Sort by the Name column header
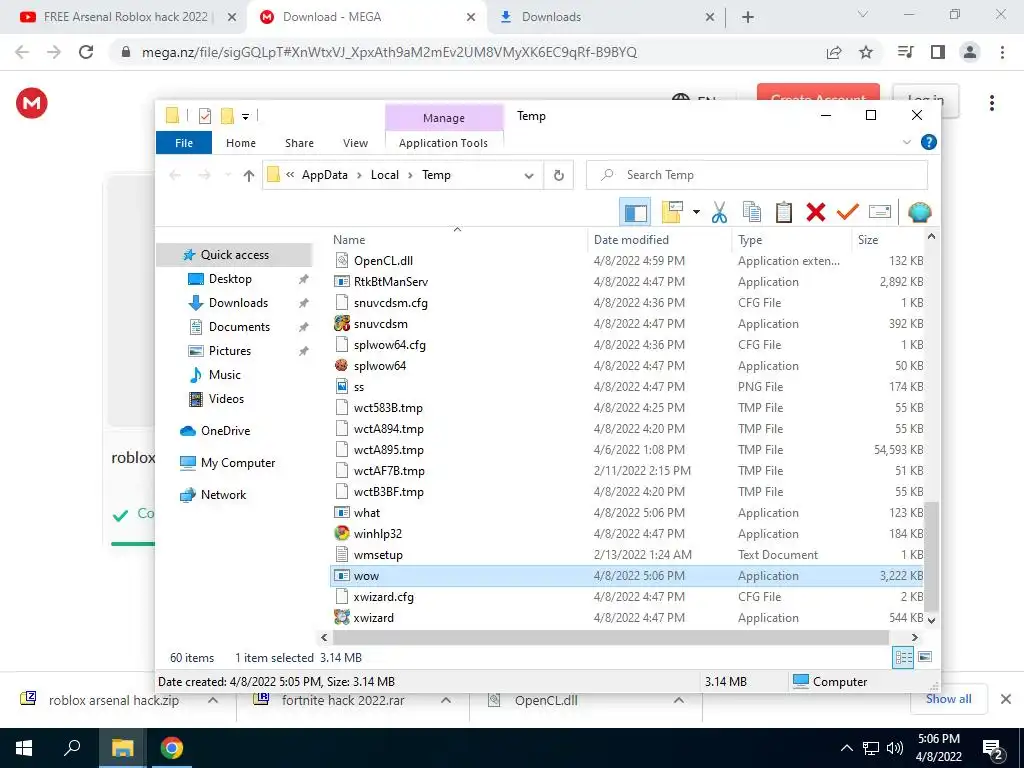Viewport: 1024px width, 768px height. pos(457,240)
